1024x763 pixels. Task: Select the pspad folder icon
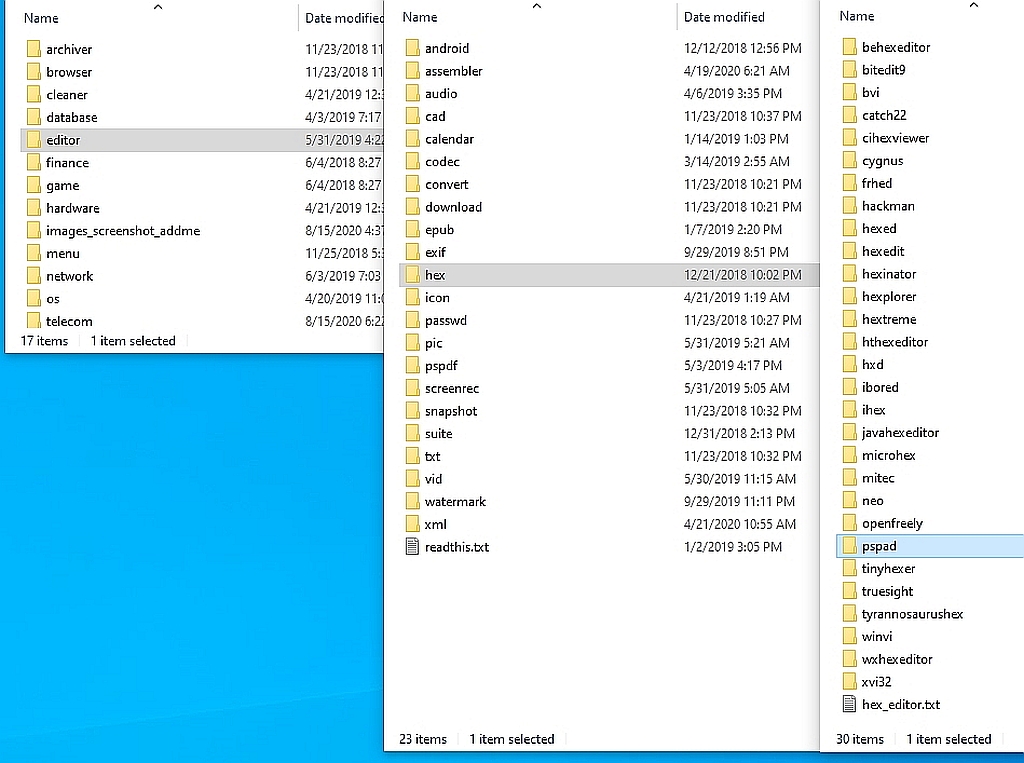pos(849,546)
